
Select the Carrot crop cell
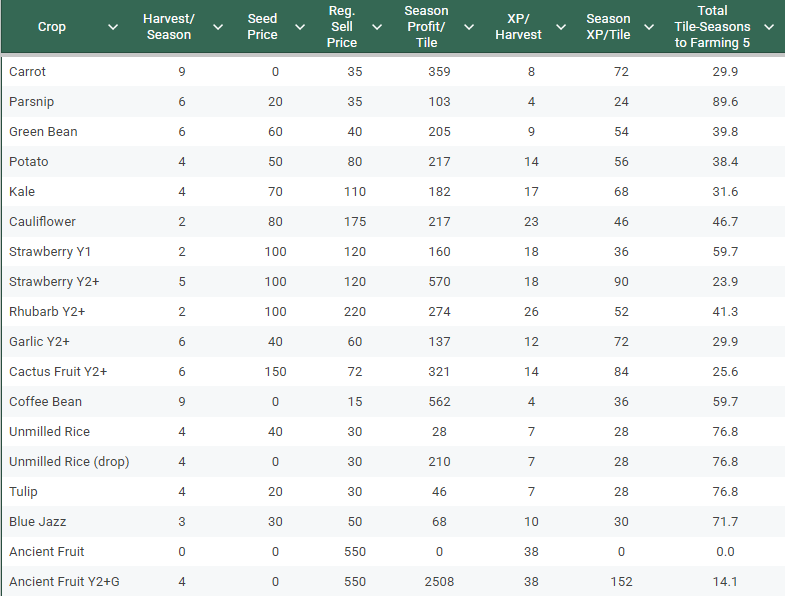coord(28,72)
